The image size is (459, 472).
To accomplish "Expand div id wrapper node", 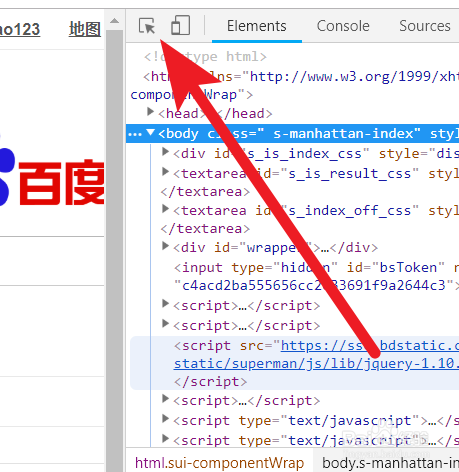I will (x=165, y=246).
